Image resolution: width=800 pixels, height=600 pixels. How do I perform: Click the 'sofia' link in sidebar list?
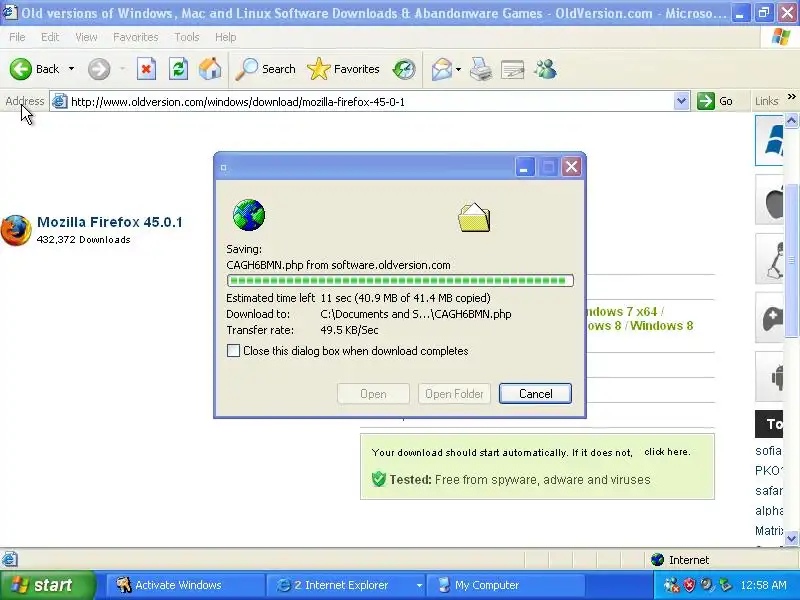768,451
